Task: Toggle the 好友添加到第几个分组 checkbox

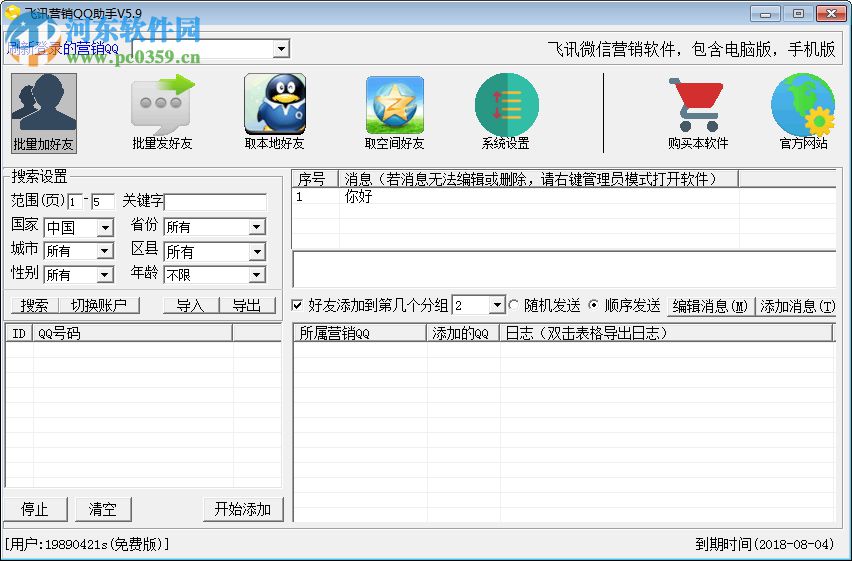Action: (x=297, y=305)
